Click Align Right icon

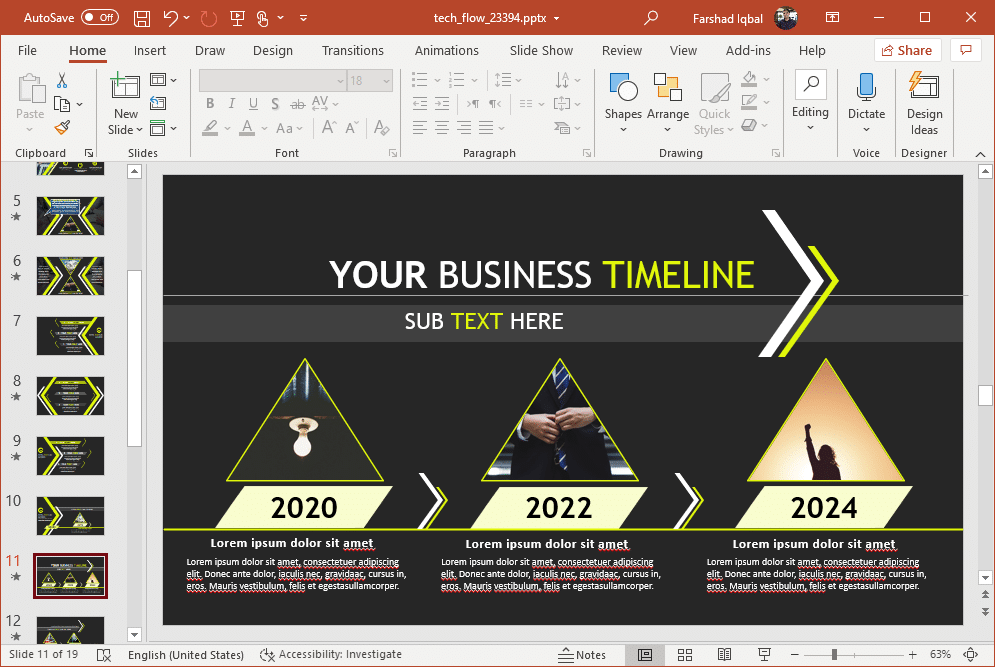[x=465, y=128]
